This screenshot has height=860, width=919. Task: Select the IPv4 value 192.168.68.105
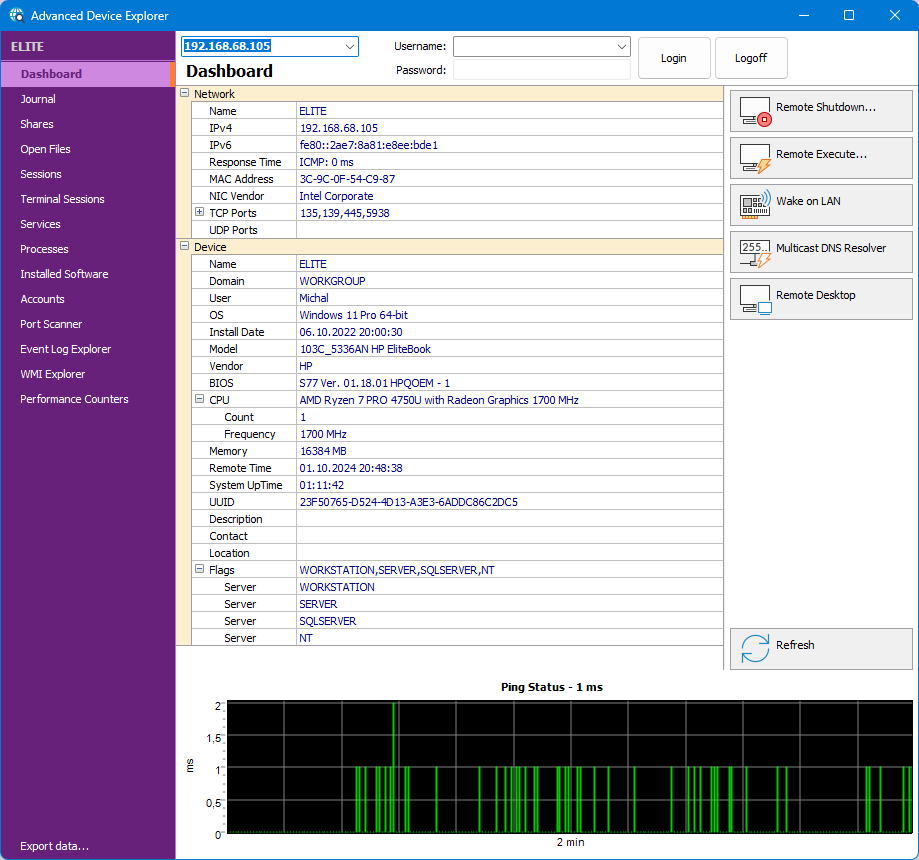[339, 128]
